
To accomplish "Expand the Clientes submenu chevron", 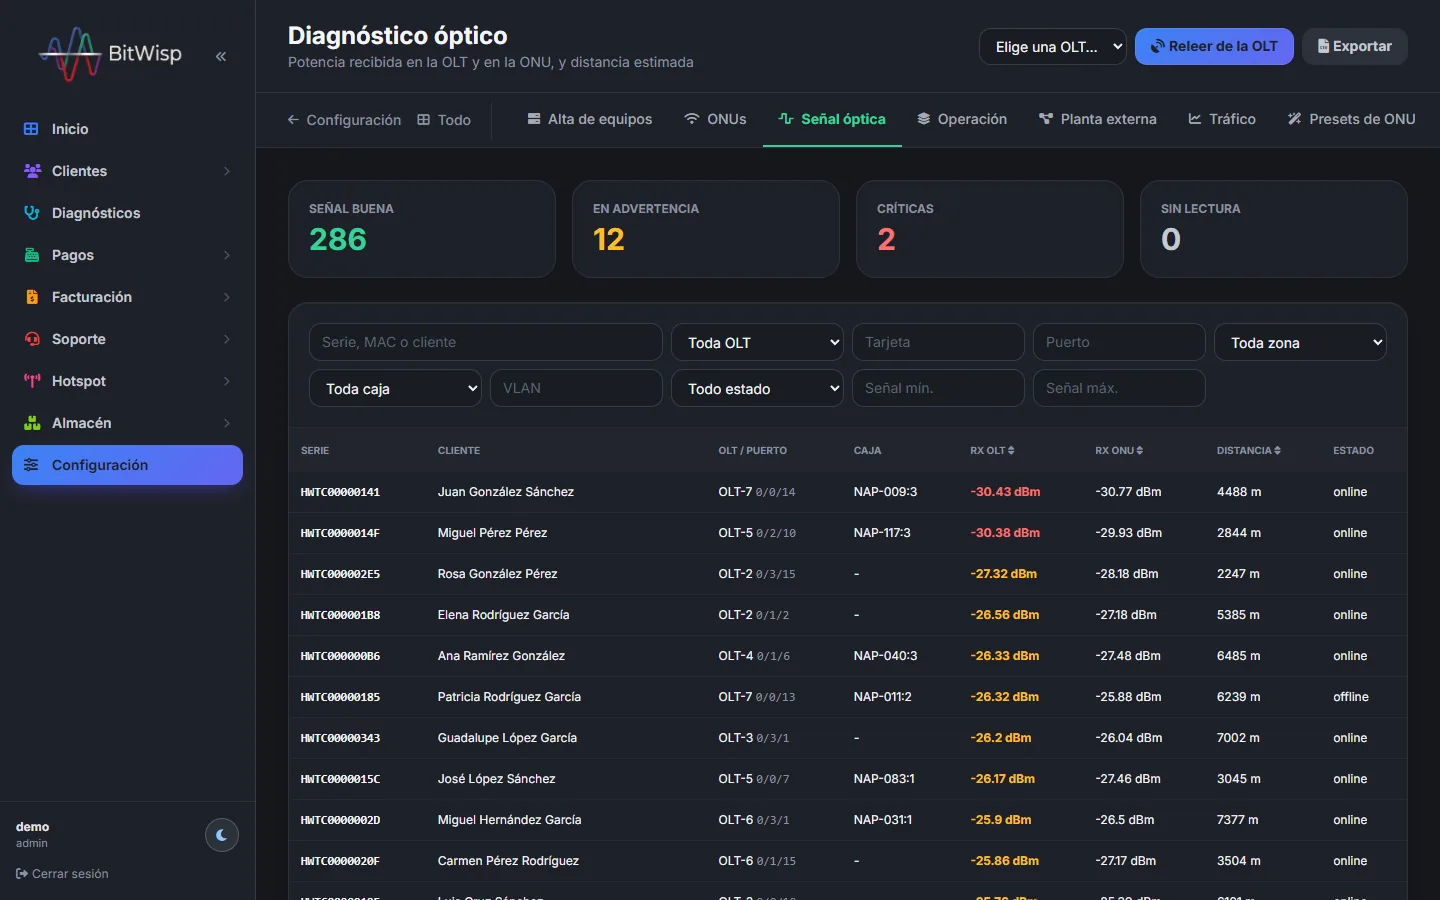I will click(227, 171).
